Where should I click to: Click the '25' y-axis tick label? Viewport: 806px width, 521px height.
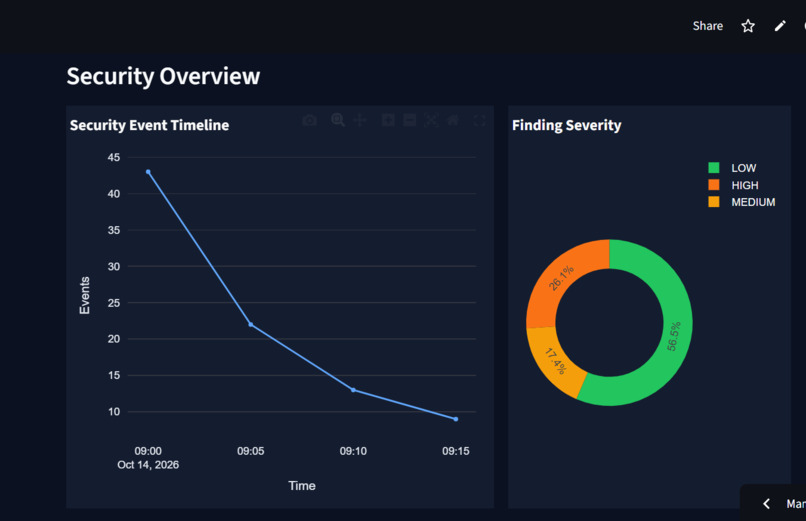coord(114,303)
